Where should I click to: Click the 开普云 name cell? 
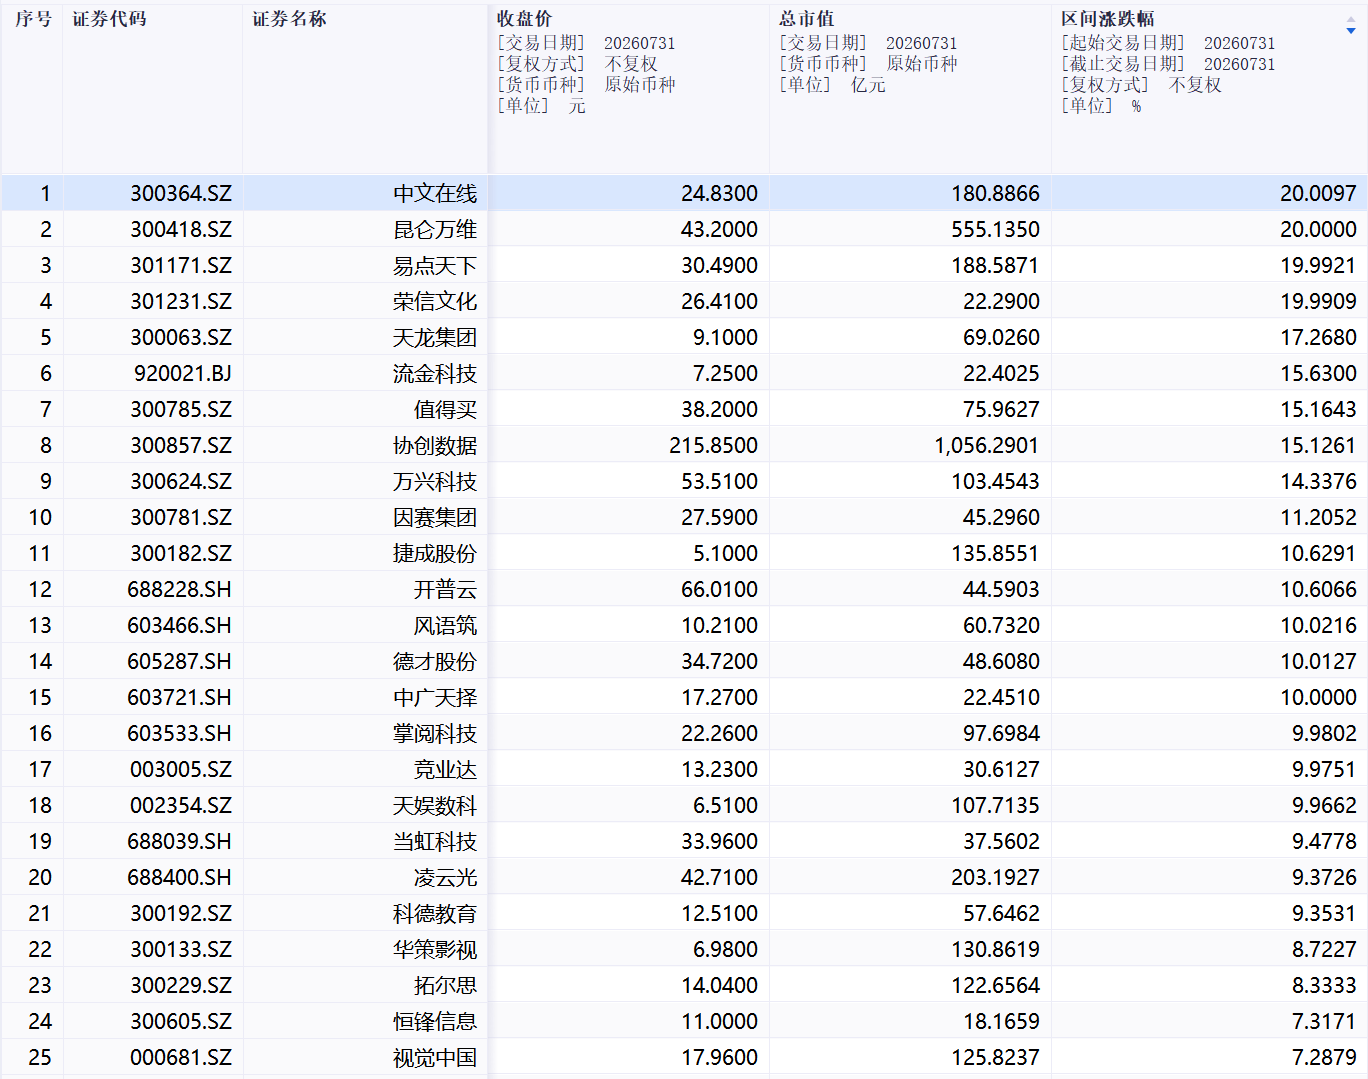[x=445, y=589]
